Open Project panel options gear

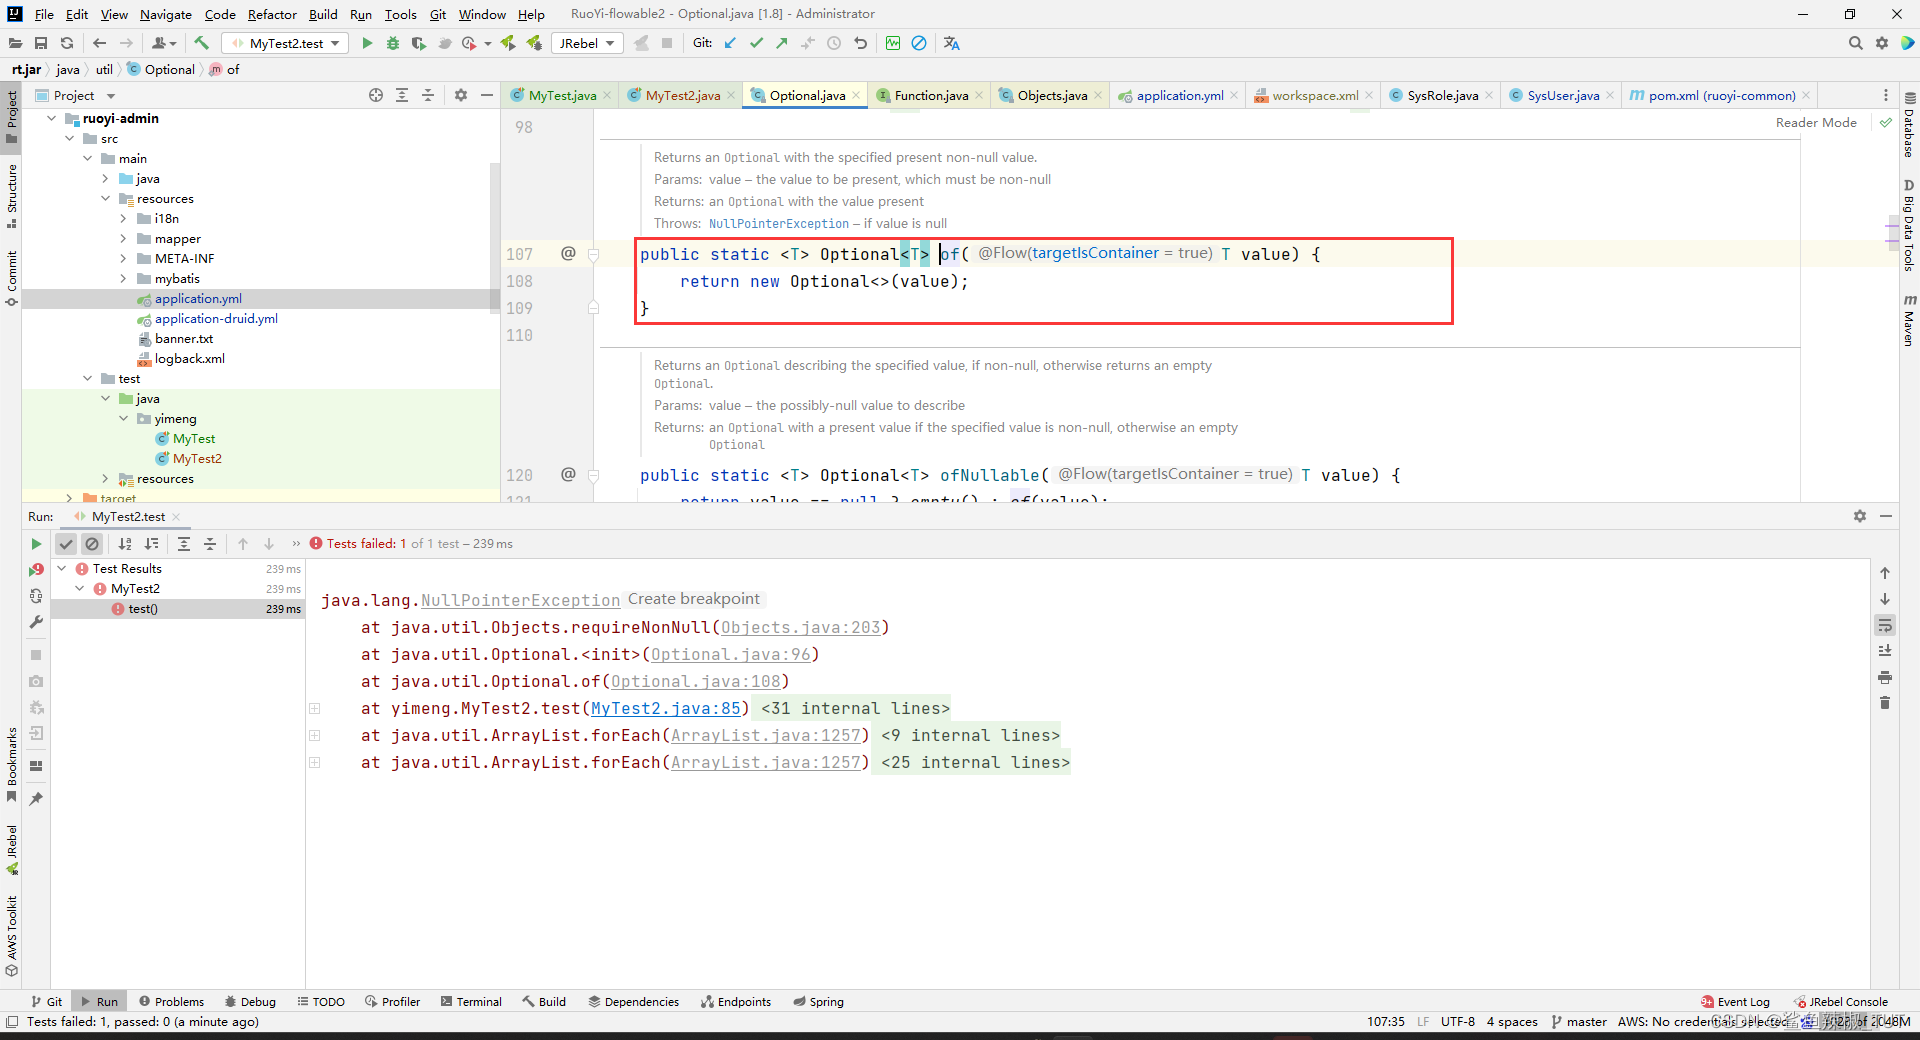(x=461, y=95)
